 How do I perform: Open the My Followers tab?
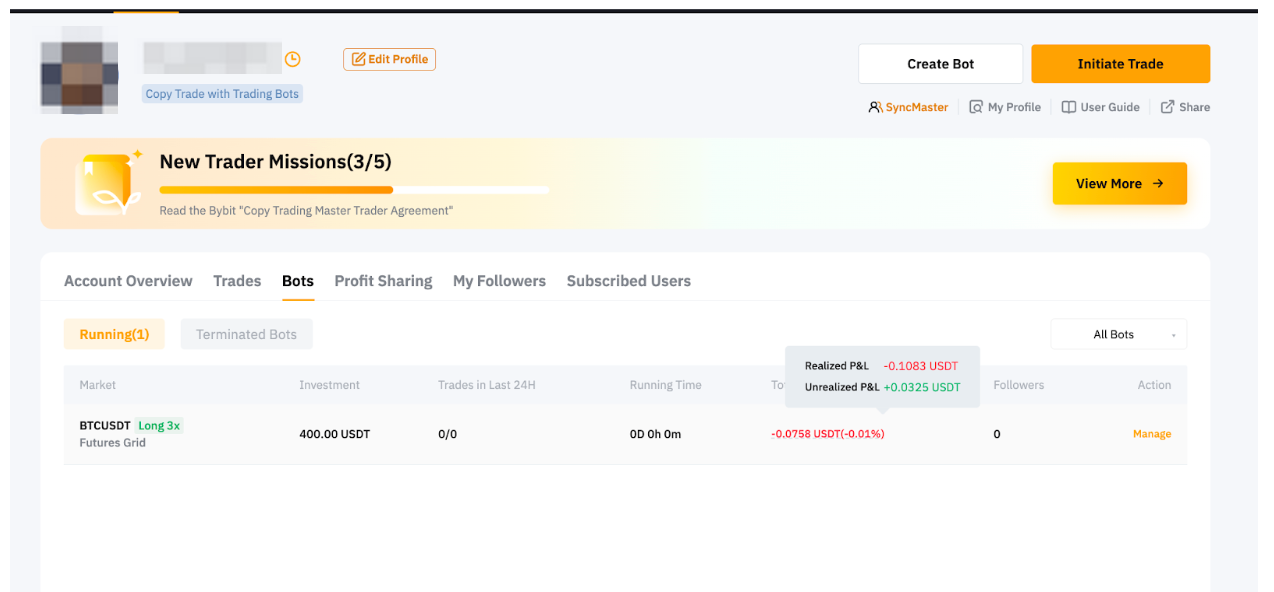point(499,281)
